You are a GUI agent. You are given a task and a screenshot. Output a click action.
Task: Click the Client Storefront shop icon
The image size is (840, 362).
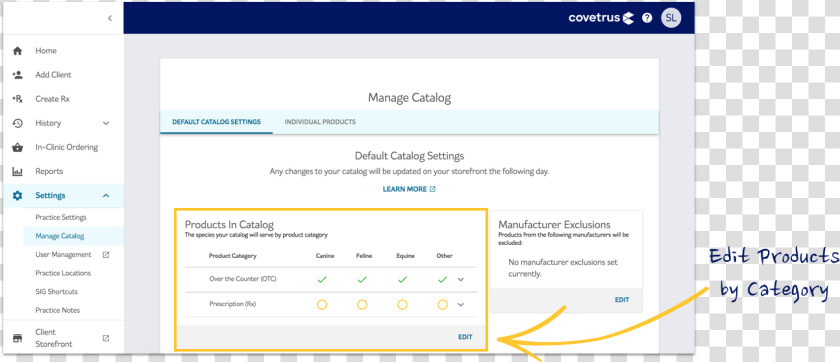pos(18,338)
